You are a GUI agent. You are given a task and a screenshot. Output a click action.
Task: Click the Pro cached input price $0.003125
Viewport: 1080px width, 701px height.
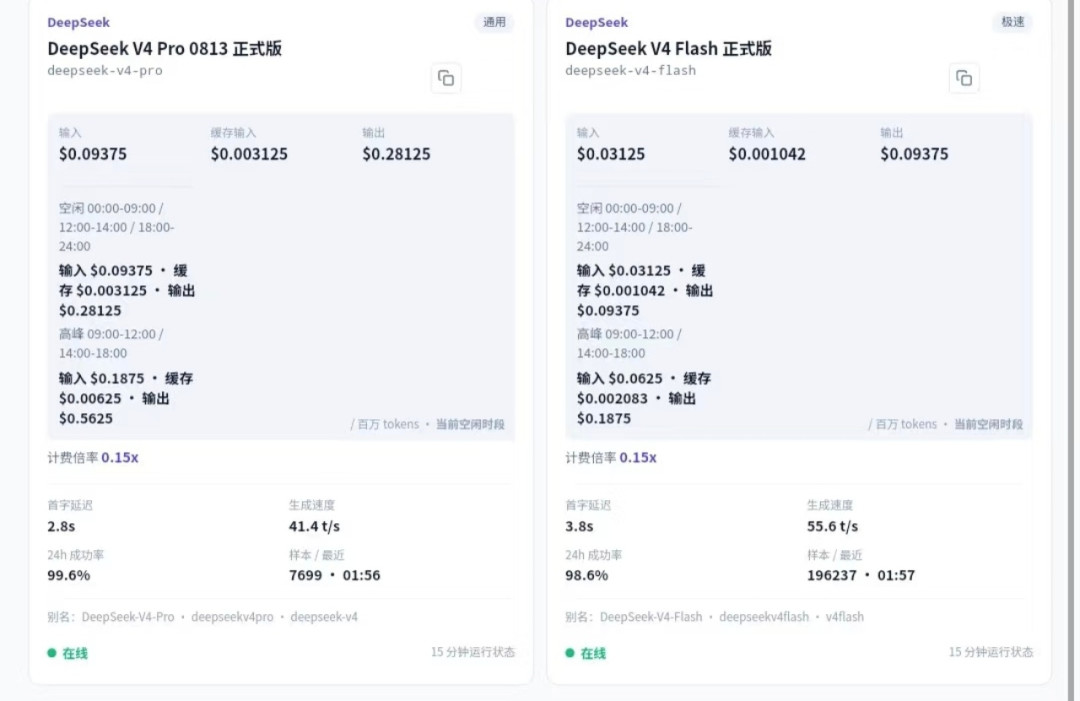click(x=249, y=154)
